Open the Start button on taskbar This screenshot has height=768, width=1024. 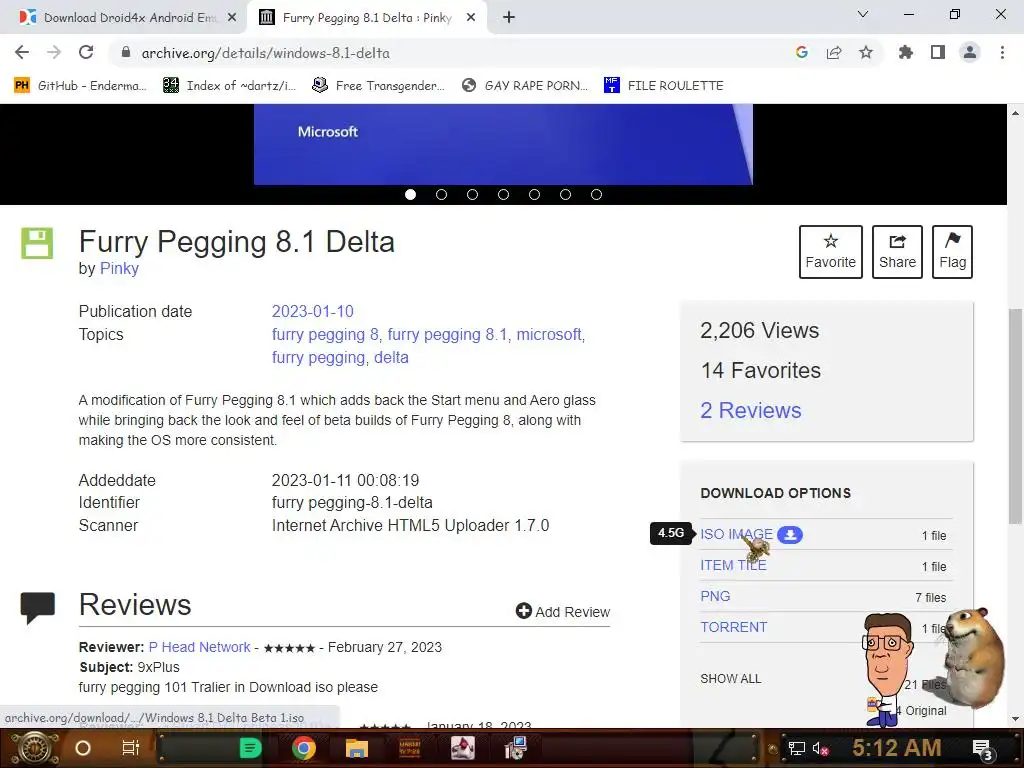click(35, 748)
